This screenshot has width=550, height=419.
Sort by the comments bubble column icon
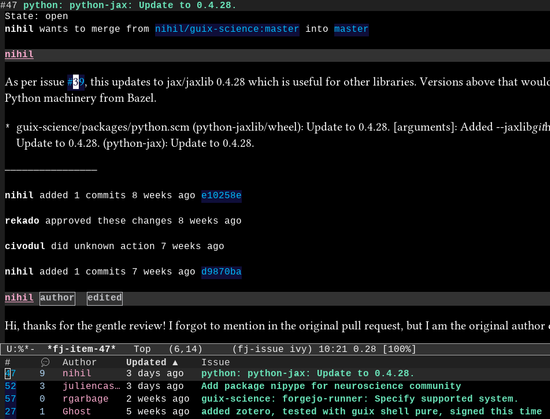point(45,362)
